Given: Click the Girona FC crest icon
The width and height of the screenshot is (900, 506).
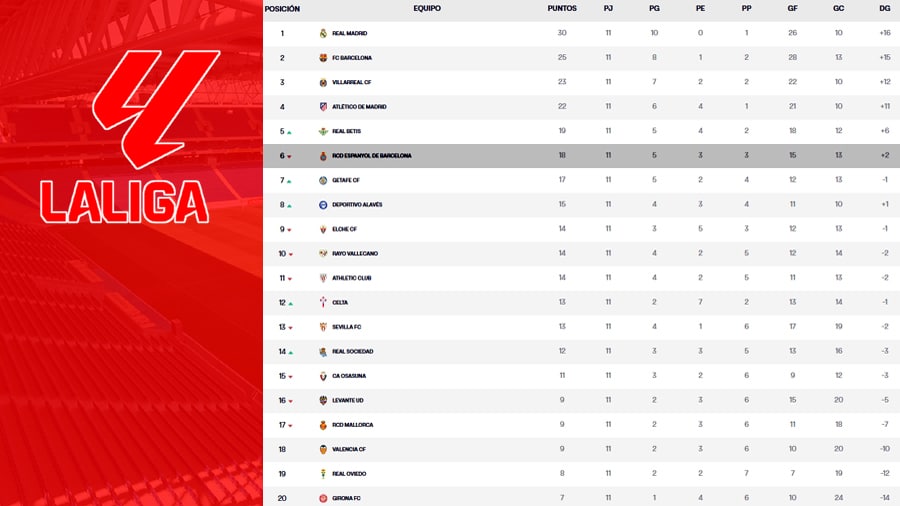Looking at the screenshot, I should point(323,498).
